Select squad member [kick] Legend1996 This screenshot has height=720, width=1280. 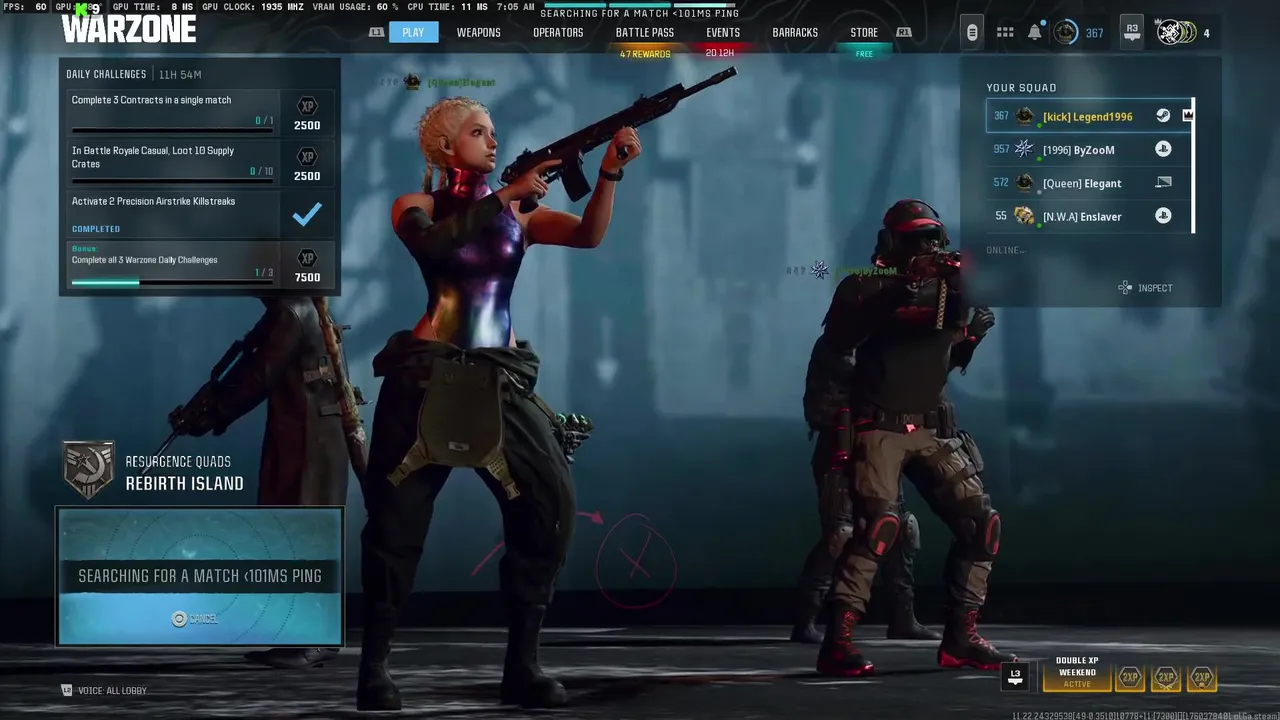click(x=1089, y=116)
